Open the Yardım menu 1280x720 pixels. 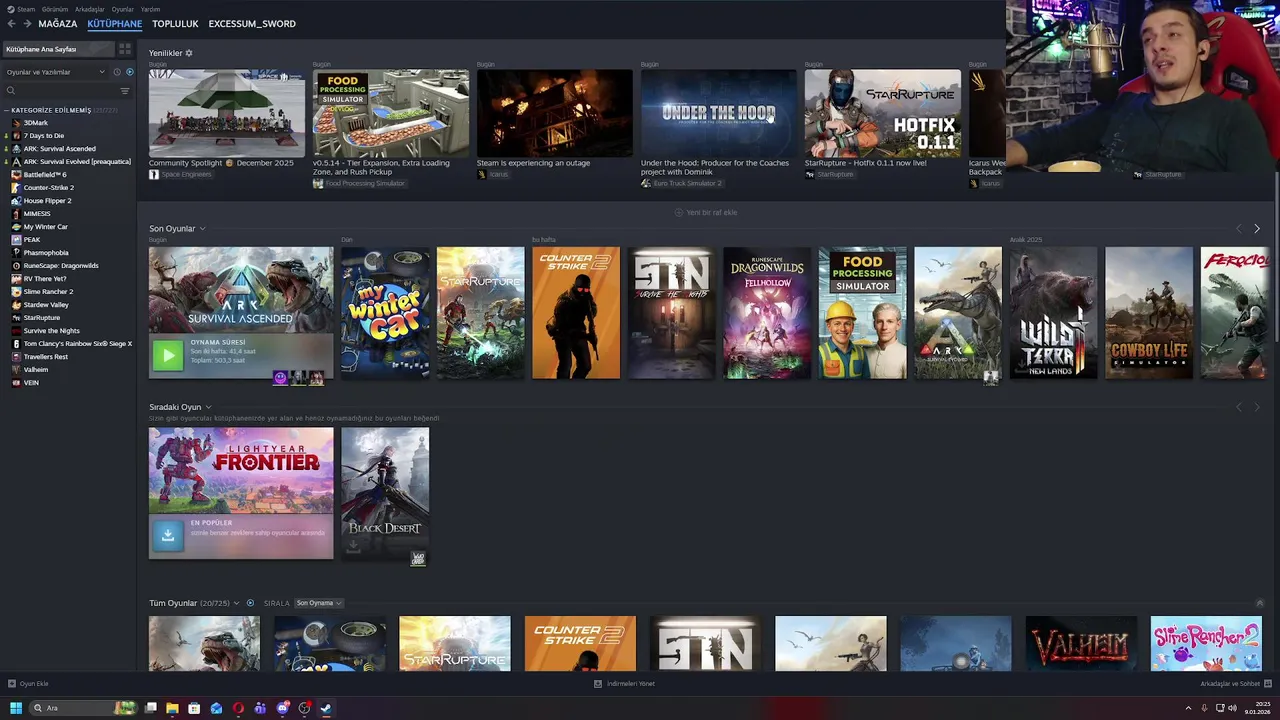point(149,9)
